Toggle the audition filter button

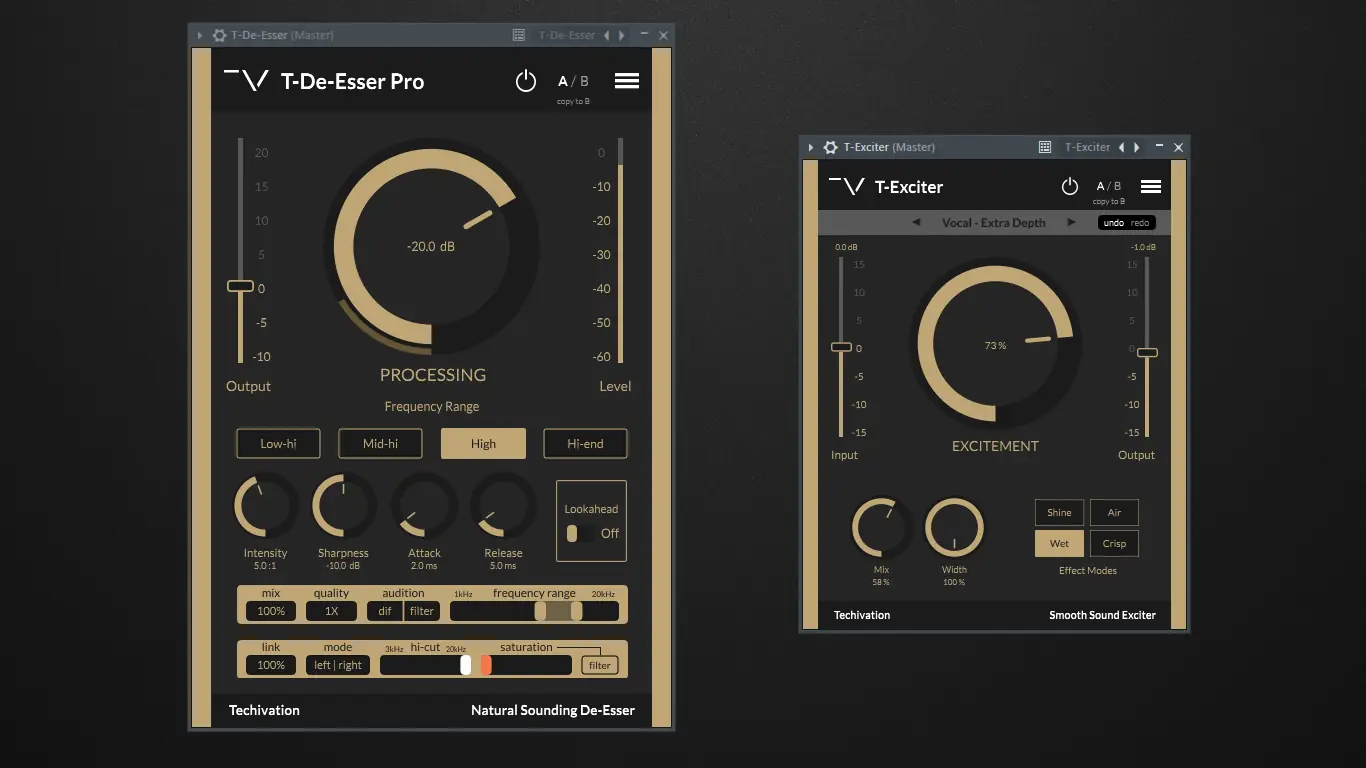pyautogui.click(x=422, y=611)
